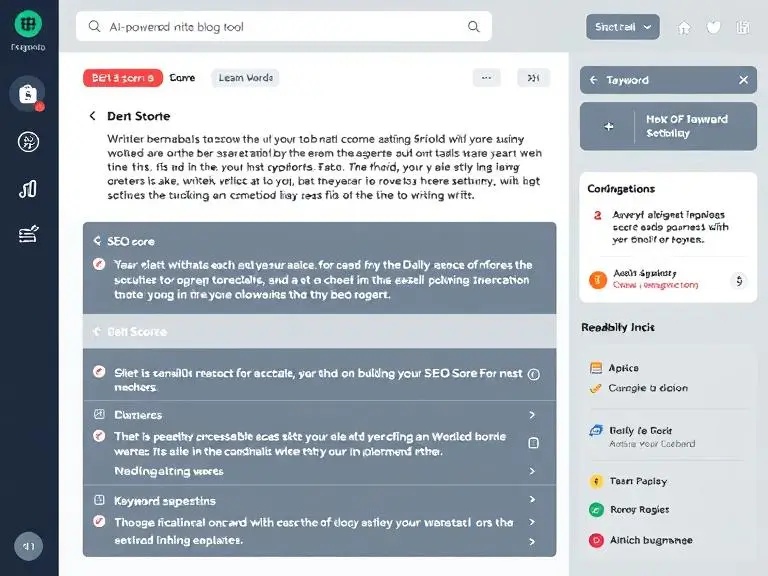Expand the Keyword sapestins chevron
The image size is (768, 576).
pyautogui.click(x=532, y=500)
